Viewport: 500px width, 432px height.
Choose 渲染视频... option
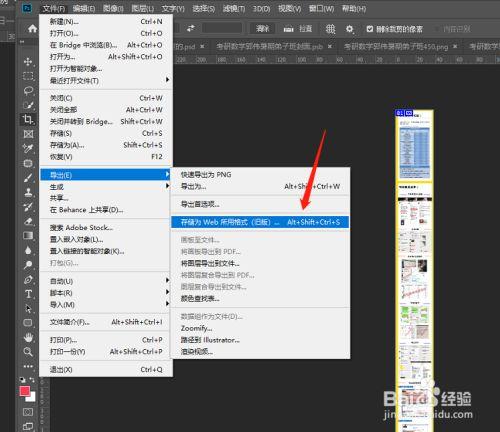point(260,351)
